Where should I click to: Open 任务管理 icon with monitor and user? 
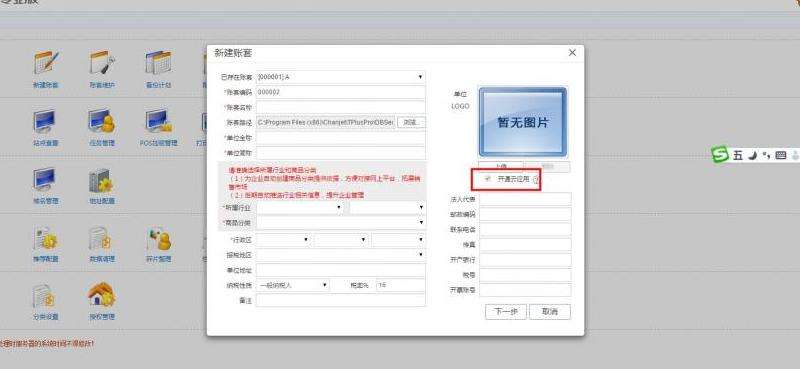coord(102,121)
